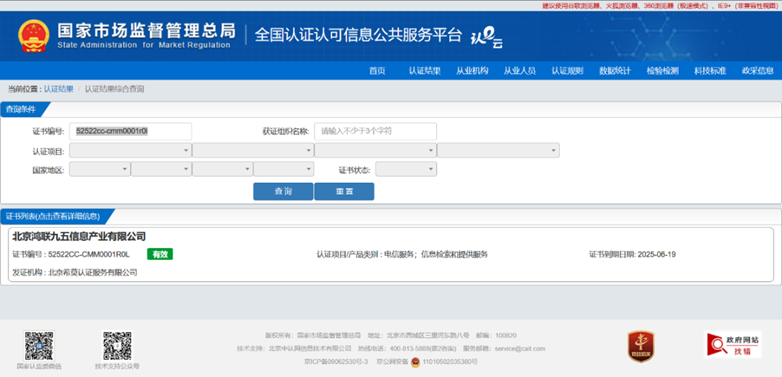Click the police badge beside 京公网安备
The image size is (782, 377).
point(415,362)
